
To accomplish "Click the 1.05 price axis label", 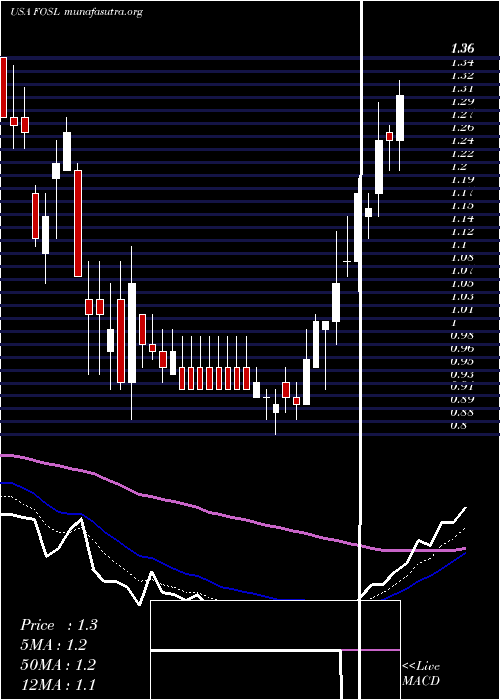I will coord(463,283).
